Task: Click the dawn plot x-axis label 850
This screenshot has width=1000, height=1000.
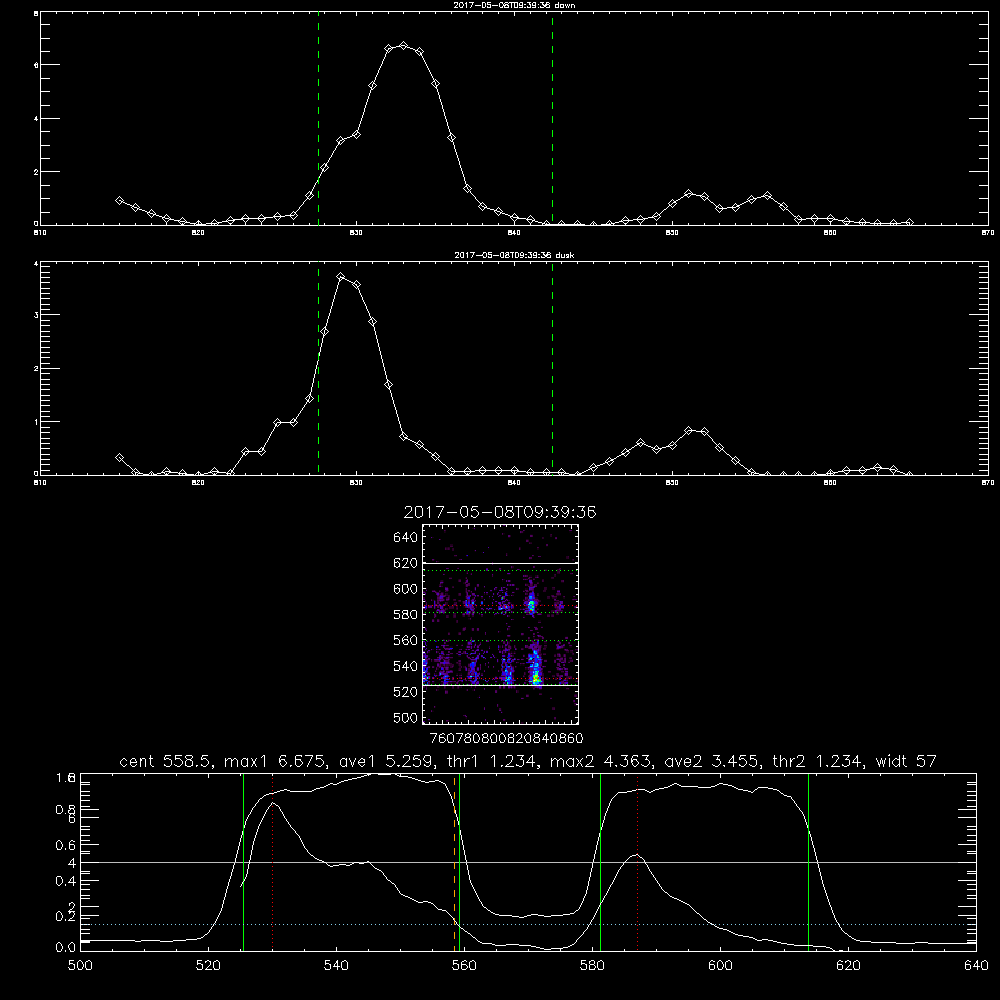Action: point(672,233)
